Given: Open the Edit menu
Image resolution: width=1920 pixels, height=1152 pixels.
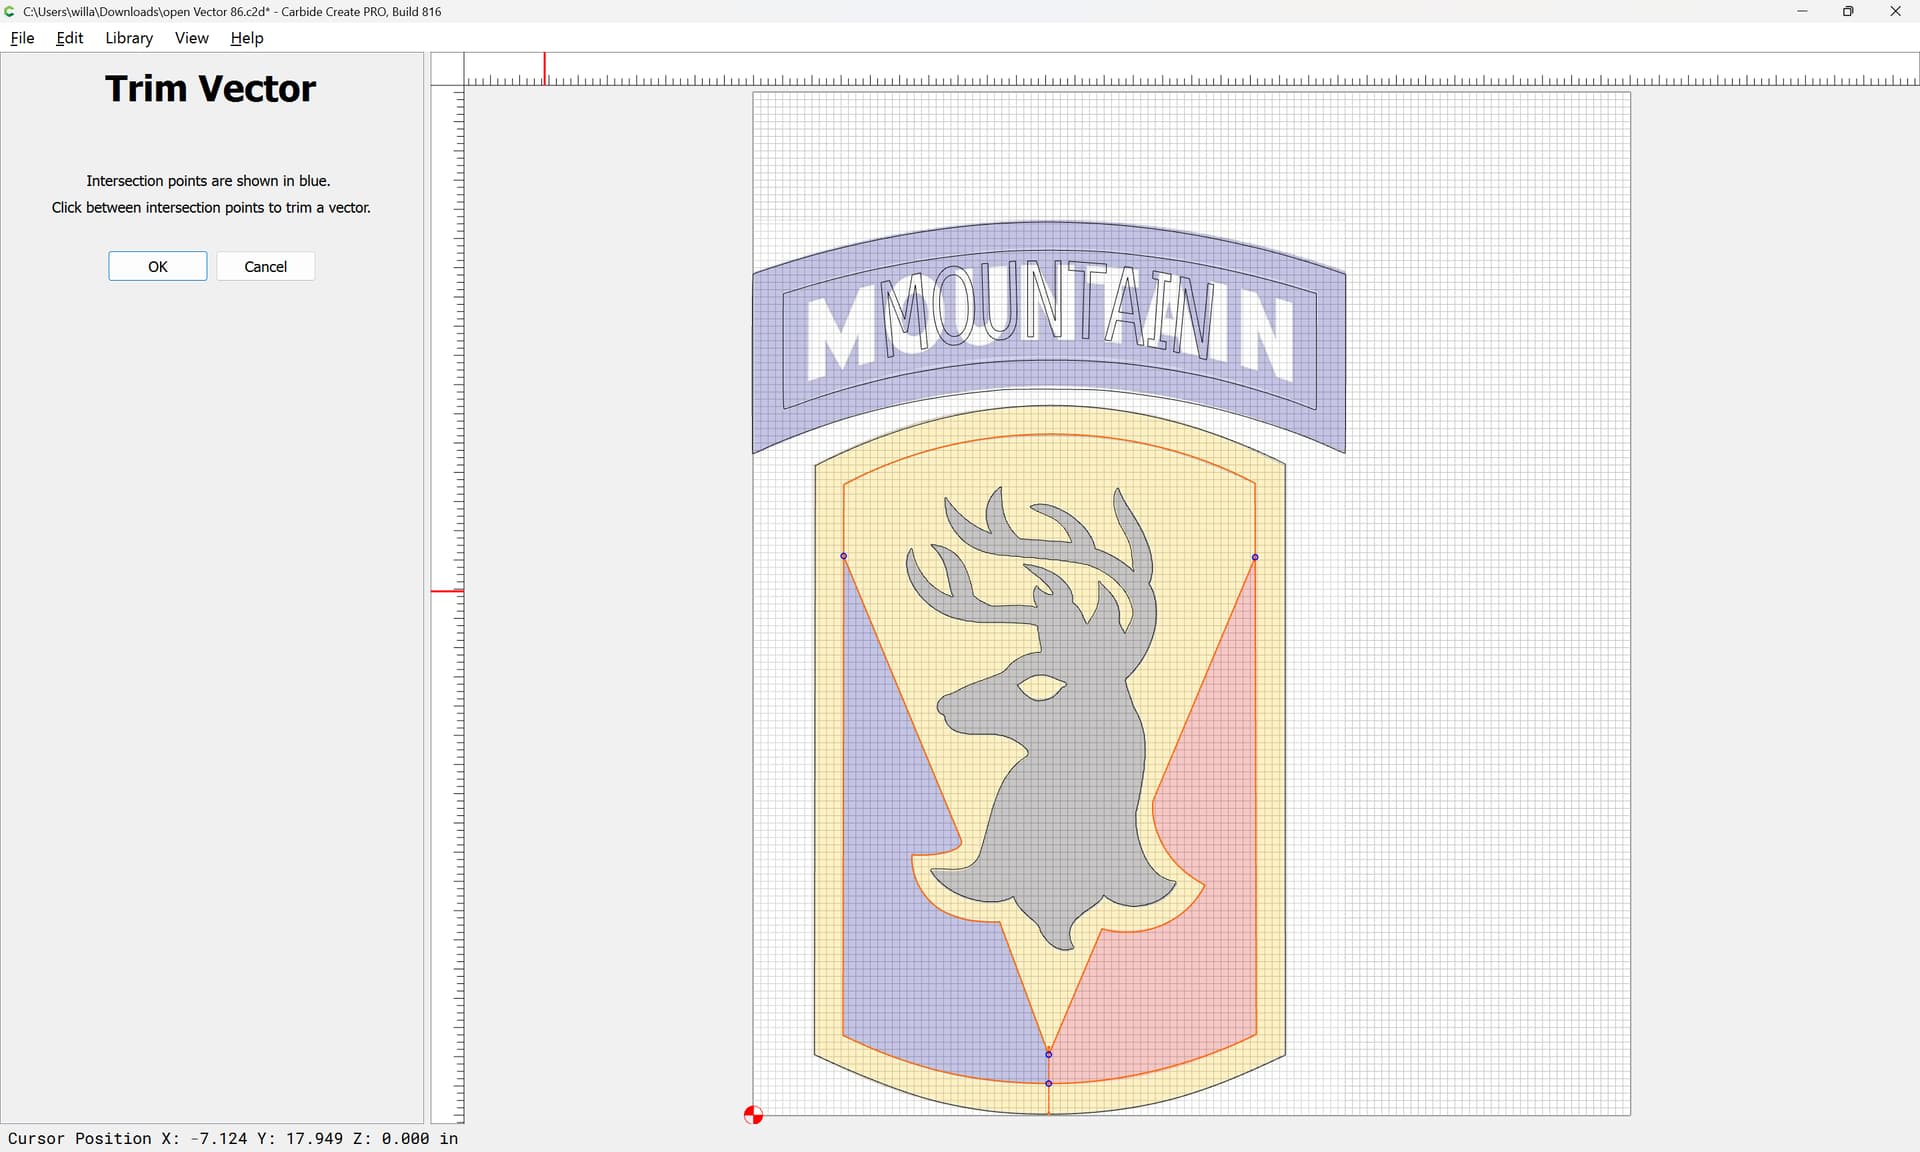Looking at the screenshot, I should [x=70, y=38].
